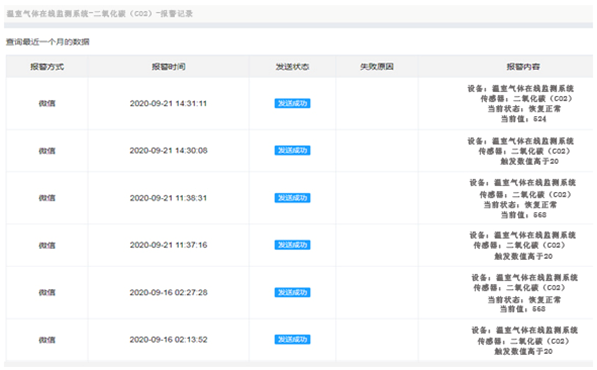Click 微信 cell in the last row

[x=47, y=340]
